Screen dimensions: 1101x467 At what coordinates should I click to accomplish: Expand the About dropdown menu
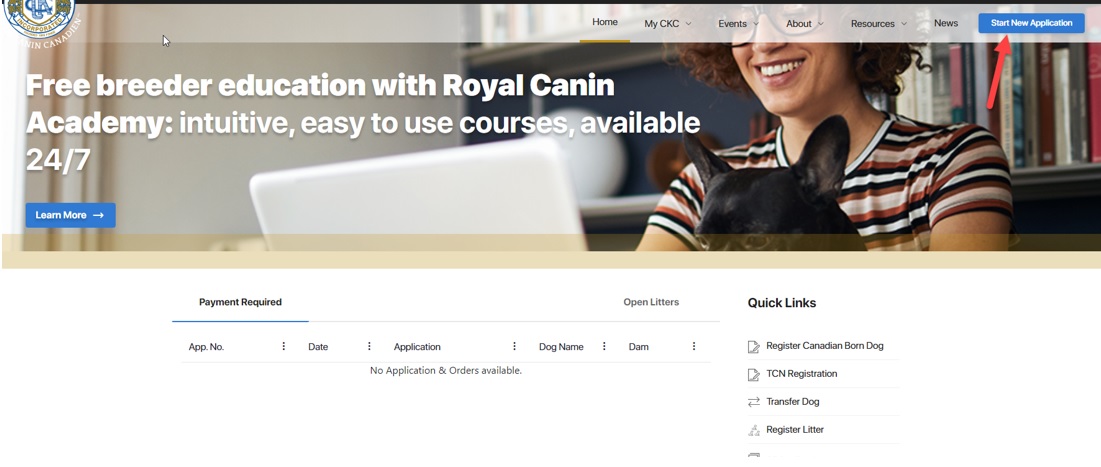point(805,23)
